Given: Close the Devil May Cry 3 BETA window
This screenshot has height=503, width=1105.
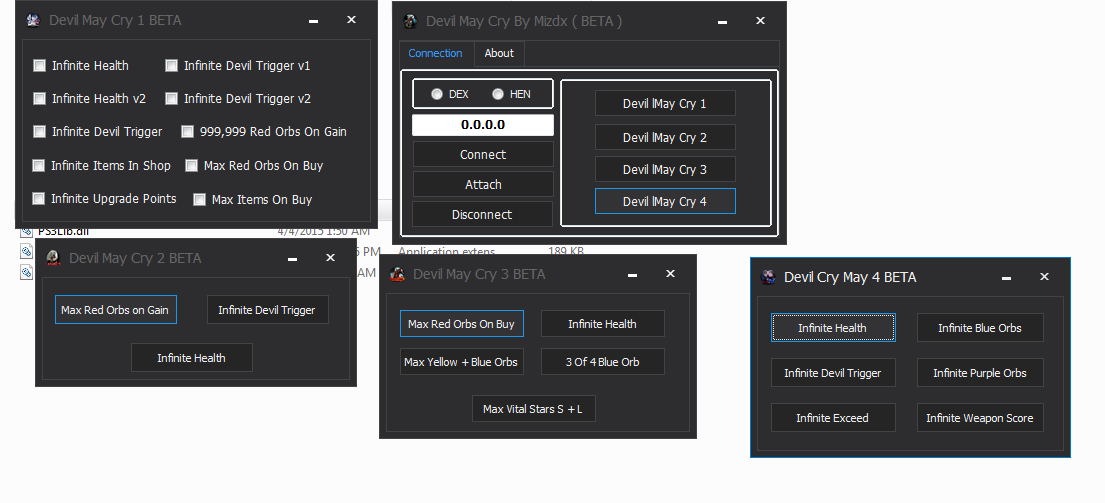Looking at the screenshot, I should pos(670,273).
